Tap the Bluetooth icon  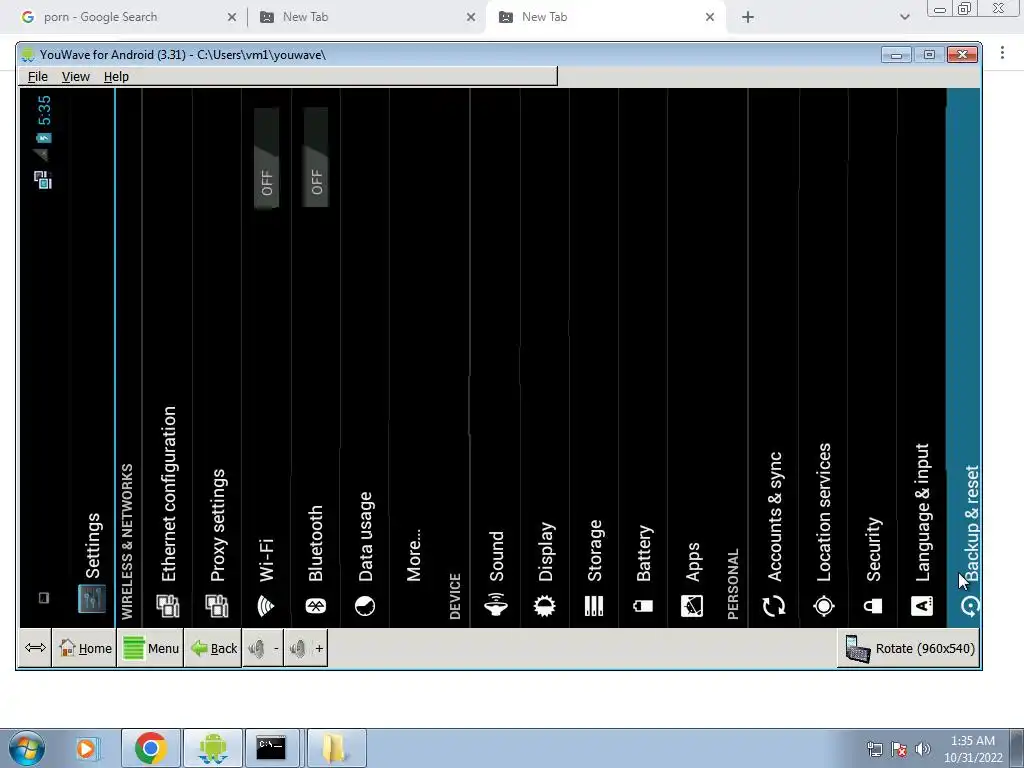click(315, 606)
